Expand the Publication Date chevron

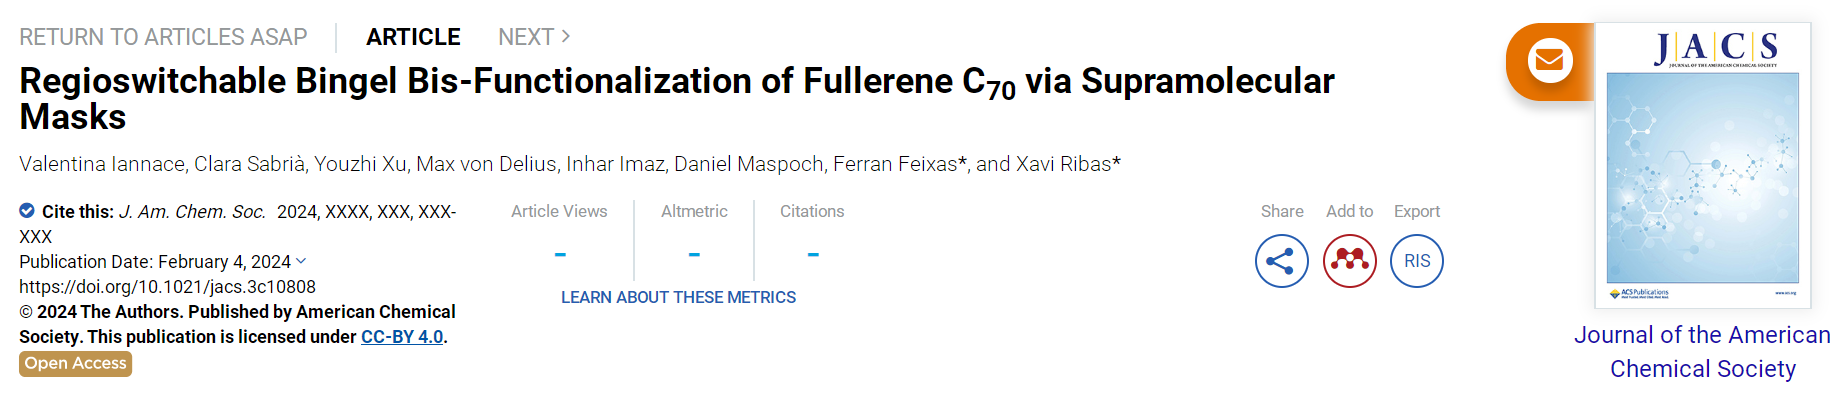[301, 261]
